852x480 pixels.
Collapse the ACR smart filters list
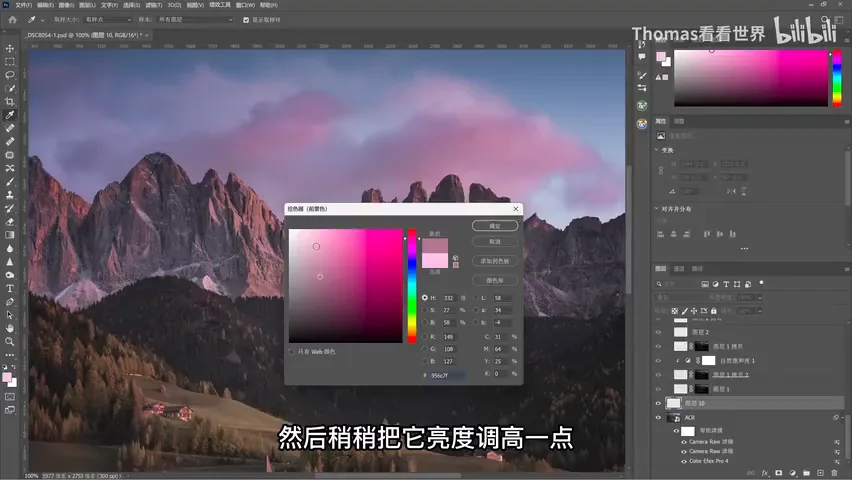click(x=842, y=417)
